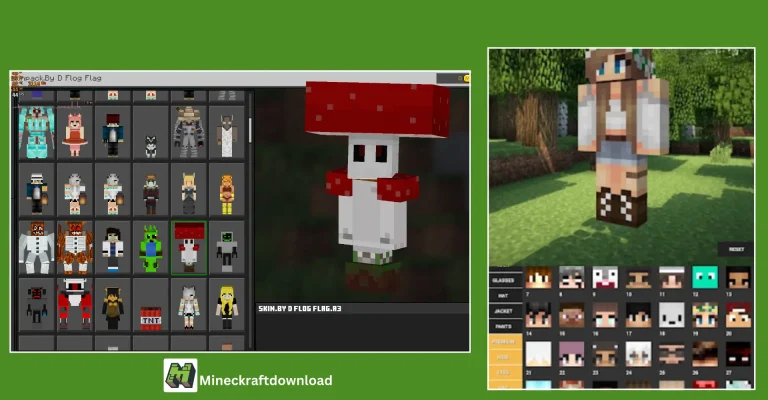Select face option 14 with black hair
This screenshot has height=400, width=768.
coord(538,315)
